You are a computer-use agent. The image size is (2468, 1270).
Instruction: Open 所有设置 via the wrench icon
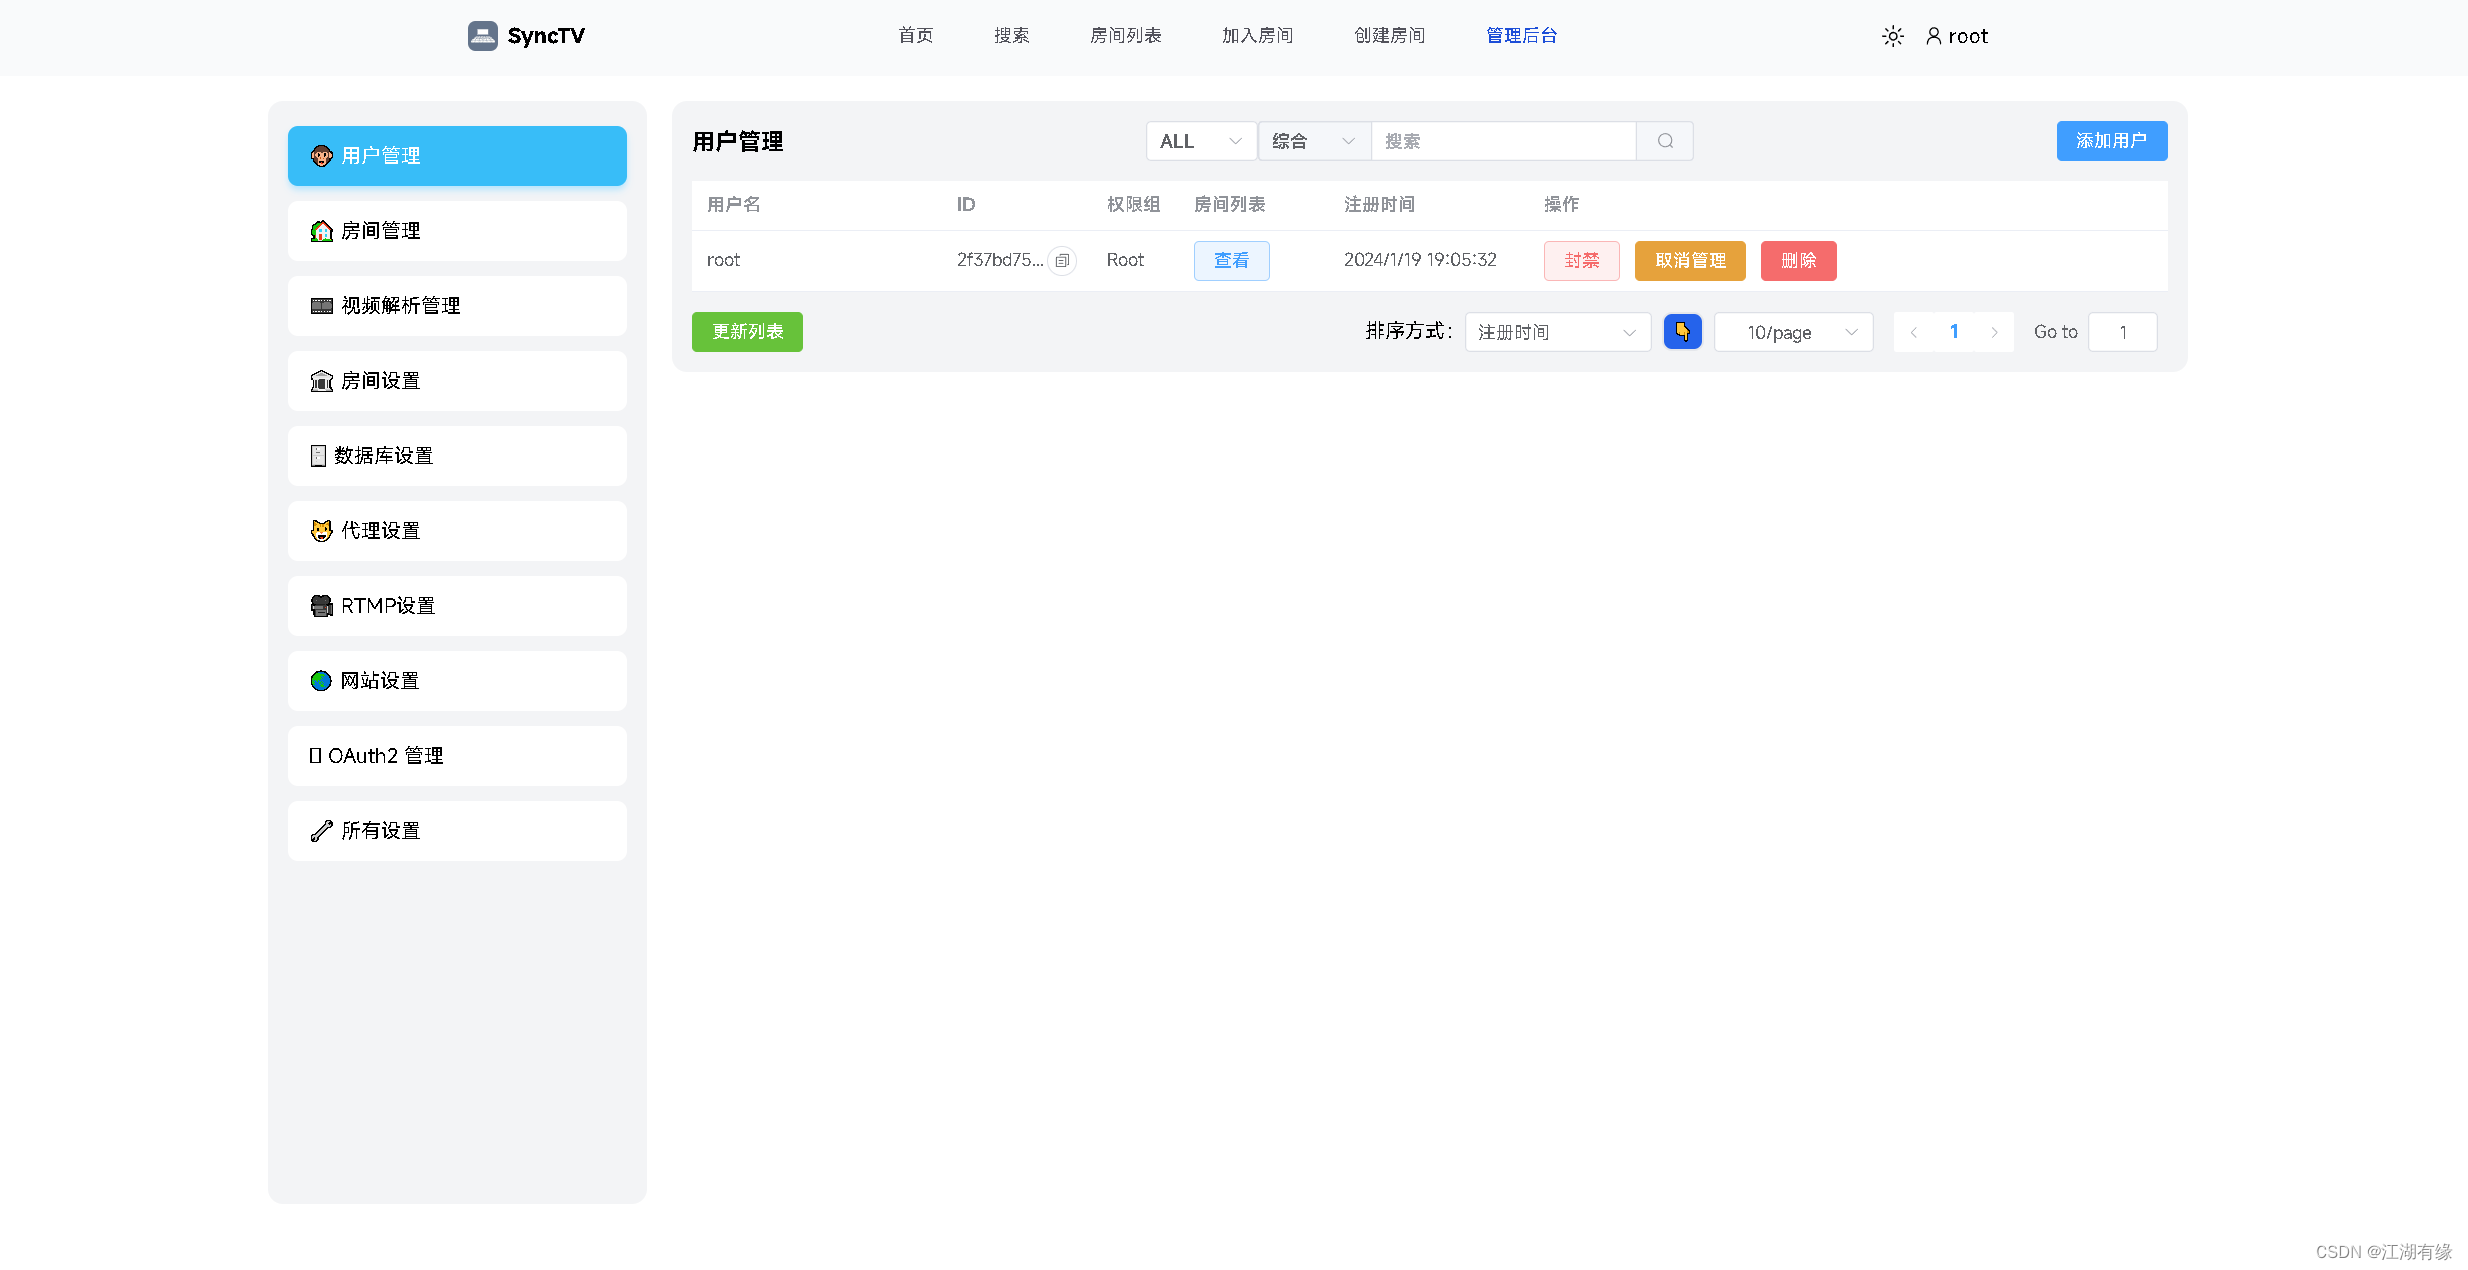pyautogui.click(x=320, y=830)
